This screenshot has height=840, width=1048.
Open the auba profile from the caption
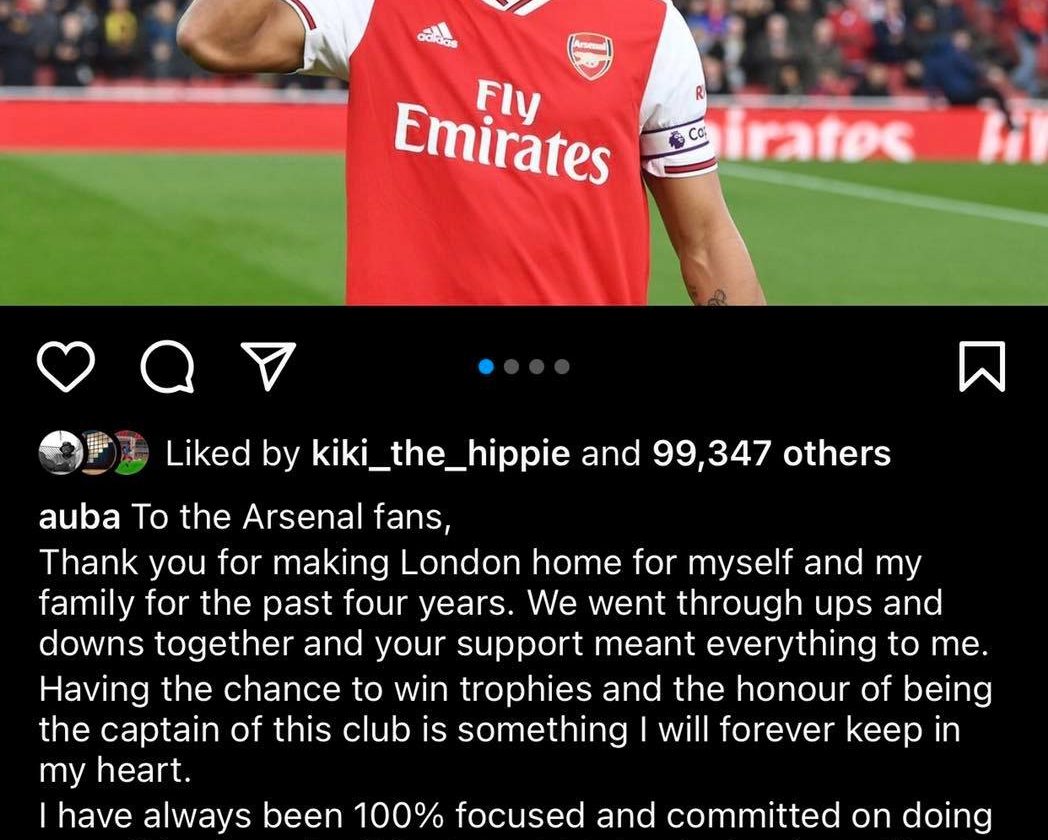(x=80, y=519)
